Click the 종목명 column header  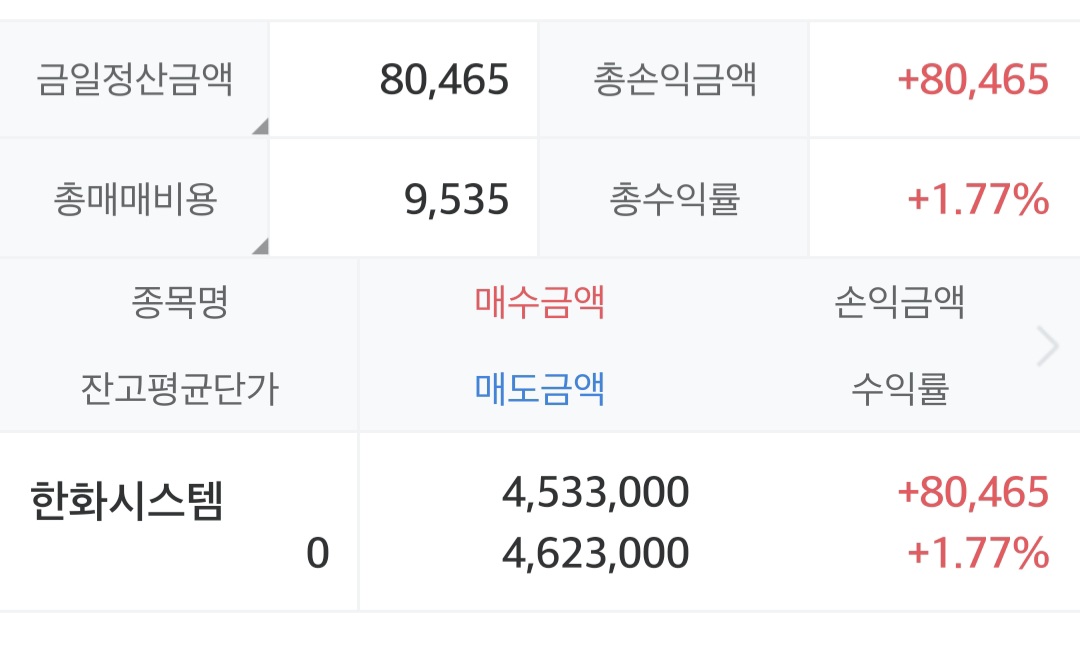click(180, 302)
